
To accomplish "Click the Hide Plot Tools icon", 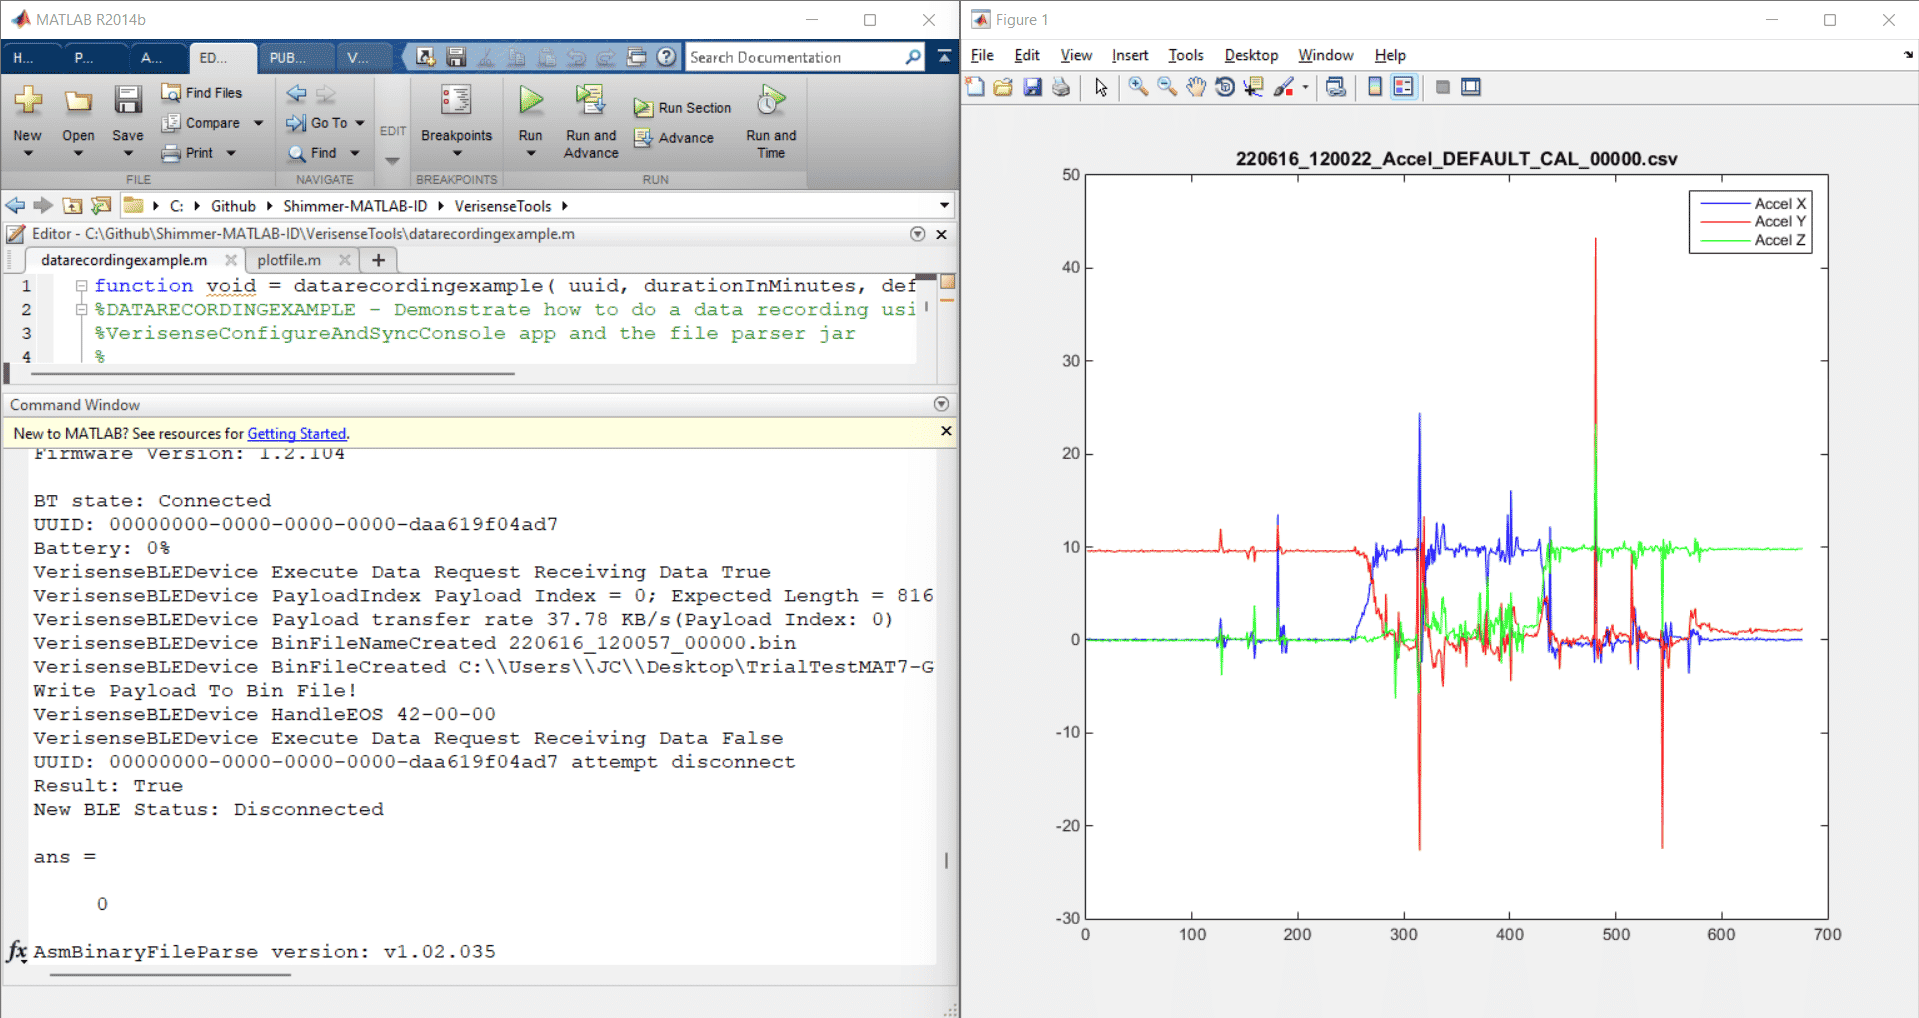I will tap(1442, 87).
